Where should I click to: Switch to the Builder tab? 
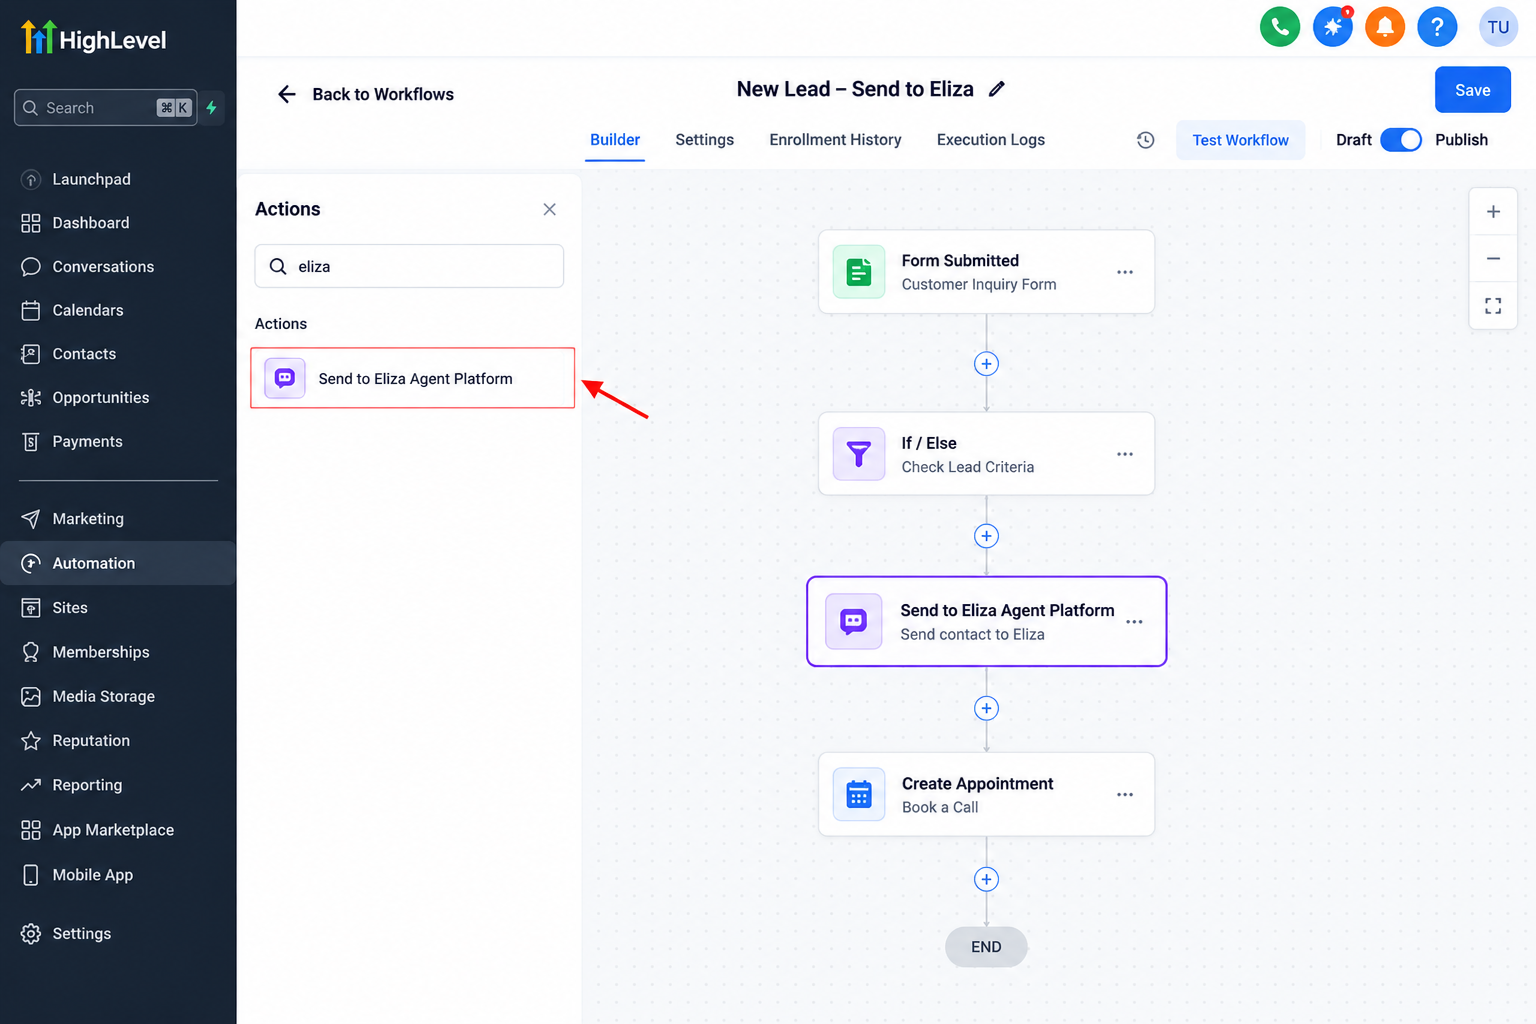615,140
